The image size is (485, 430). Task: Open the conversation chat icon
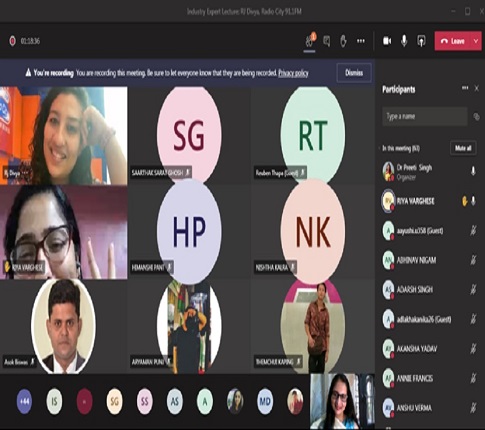coord(327,41)
